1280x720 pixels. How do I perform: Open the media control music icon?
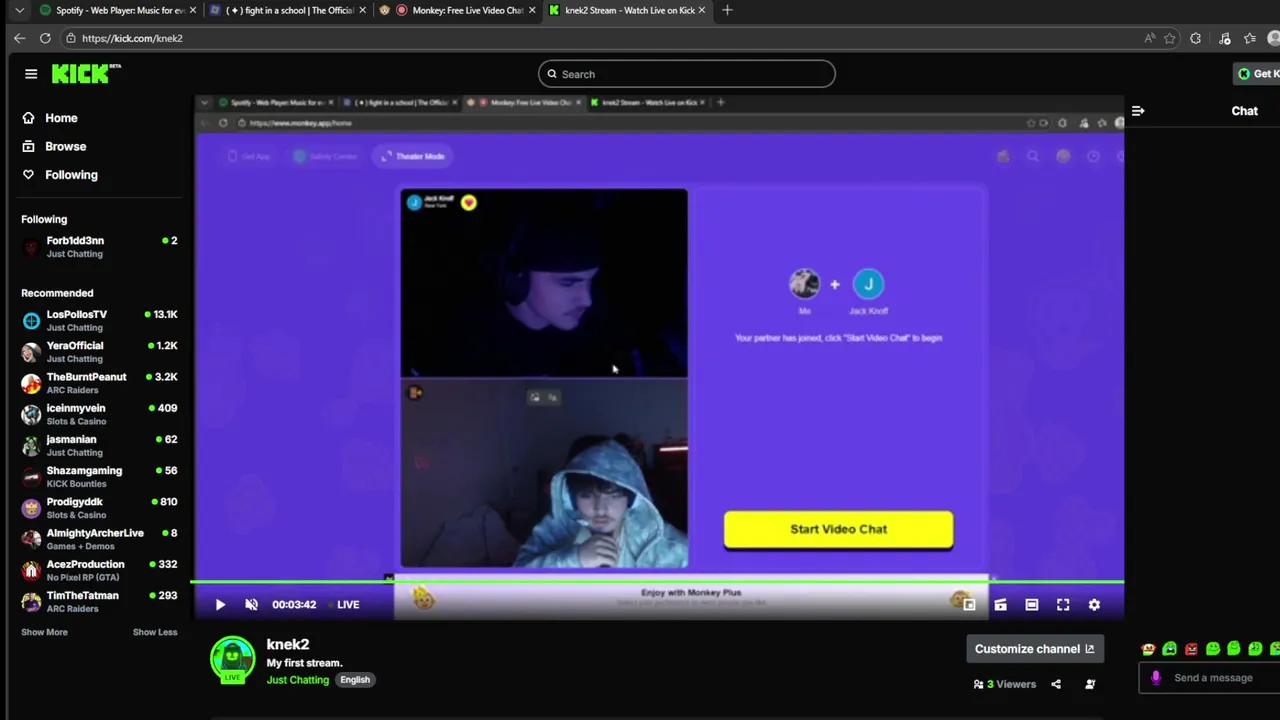(1225, 38)
